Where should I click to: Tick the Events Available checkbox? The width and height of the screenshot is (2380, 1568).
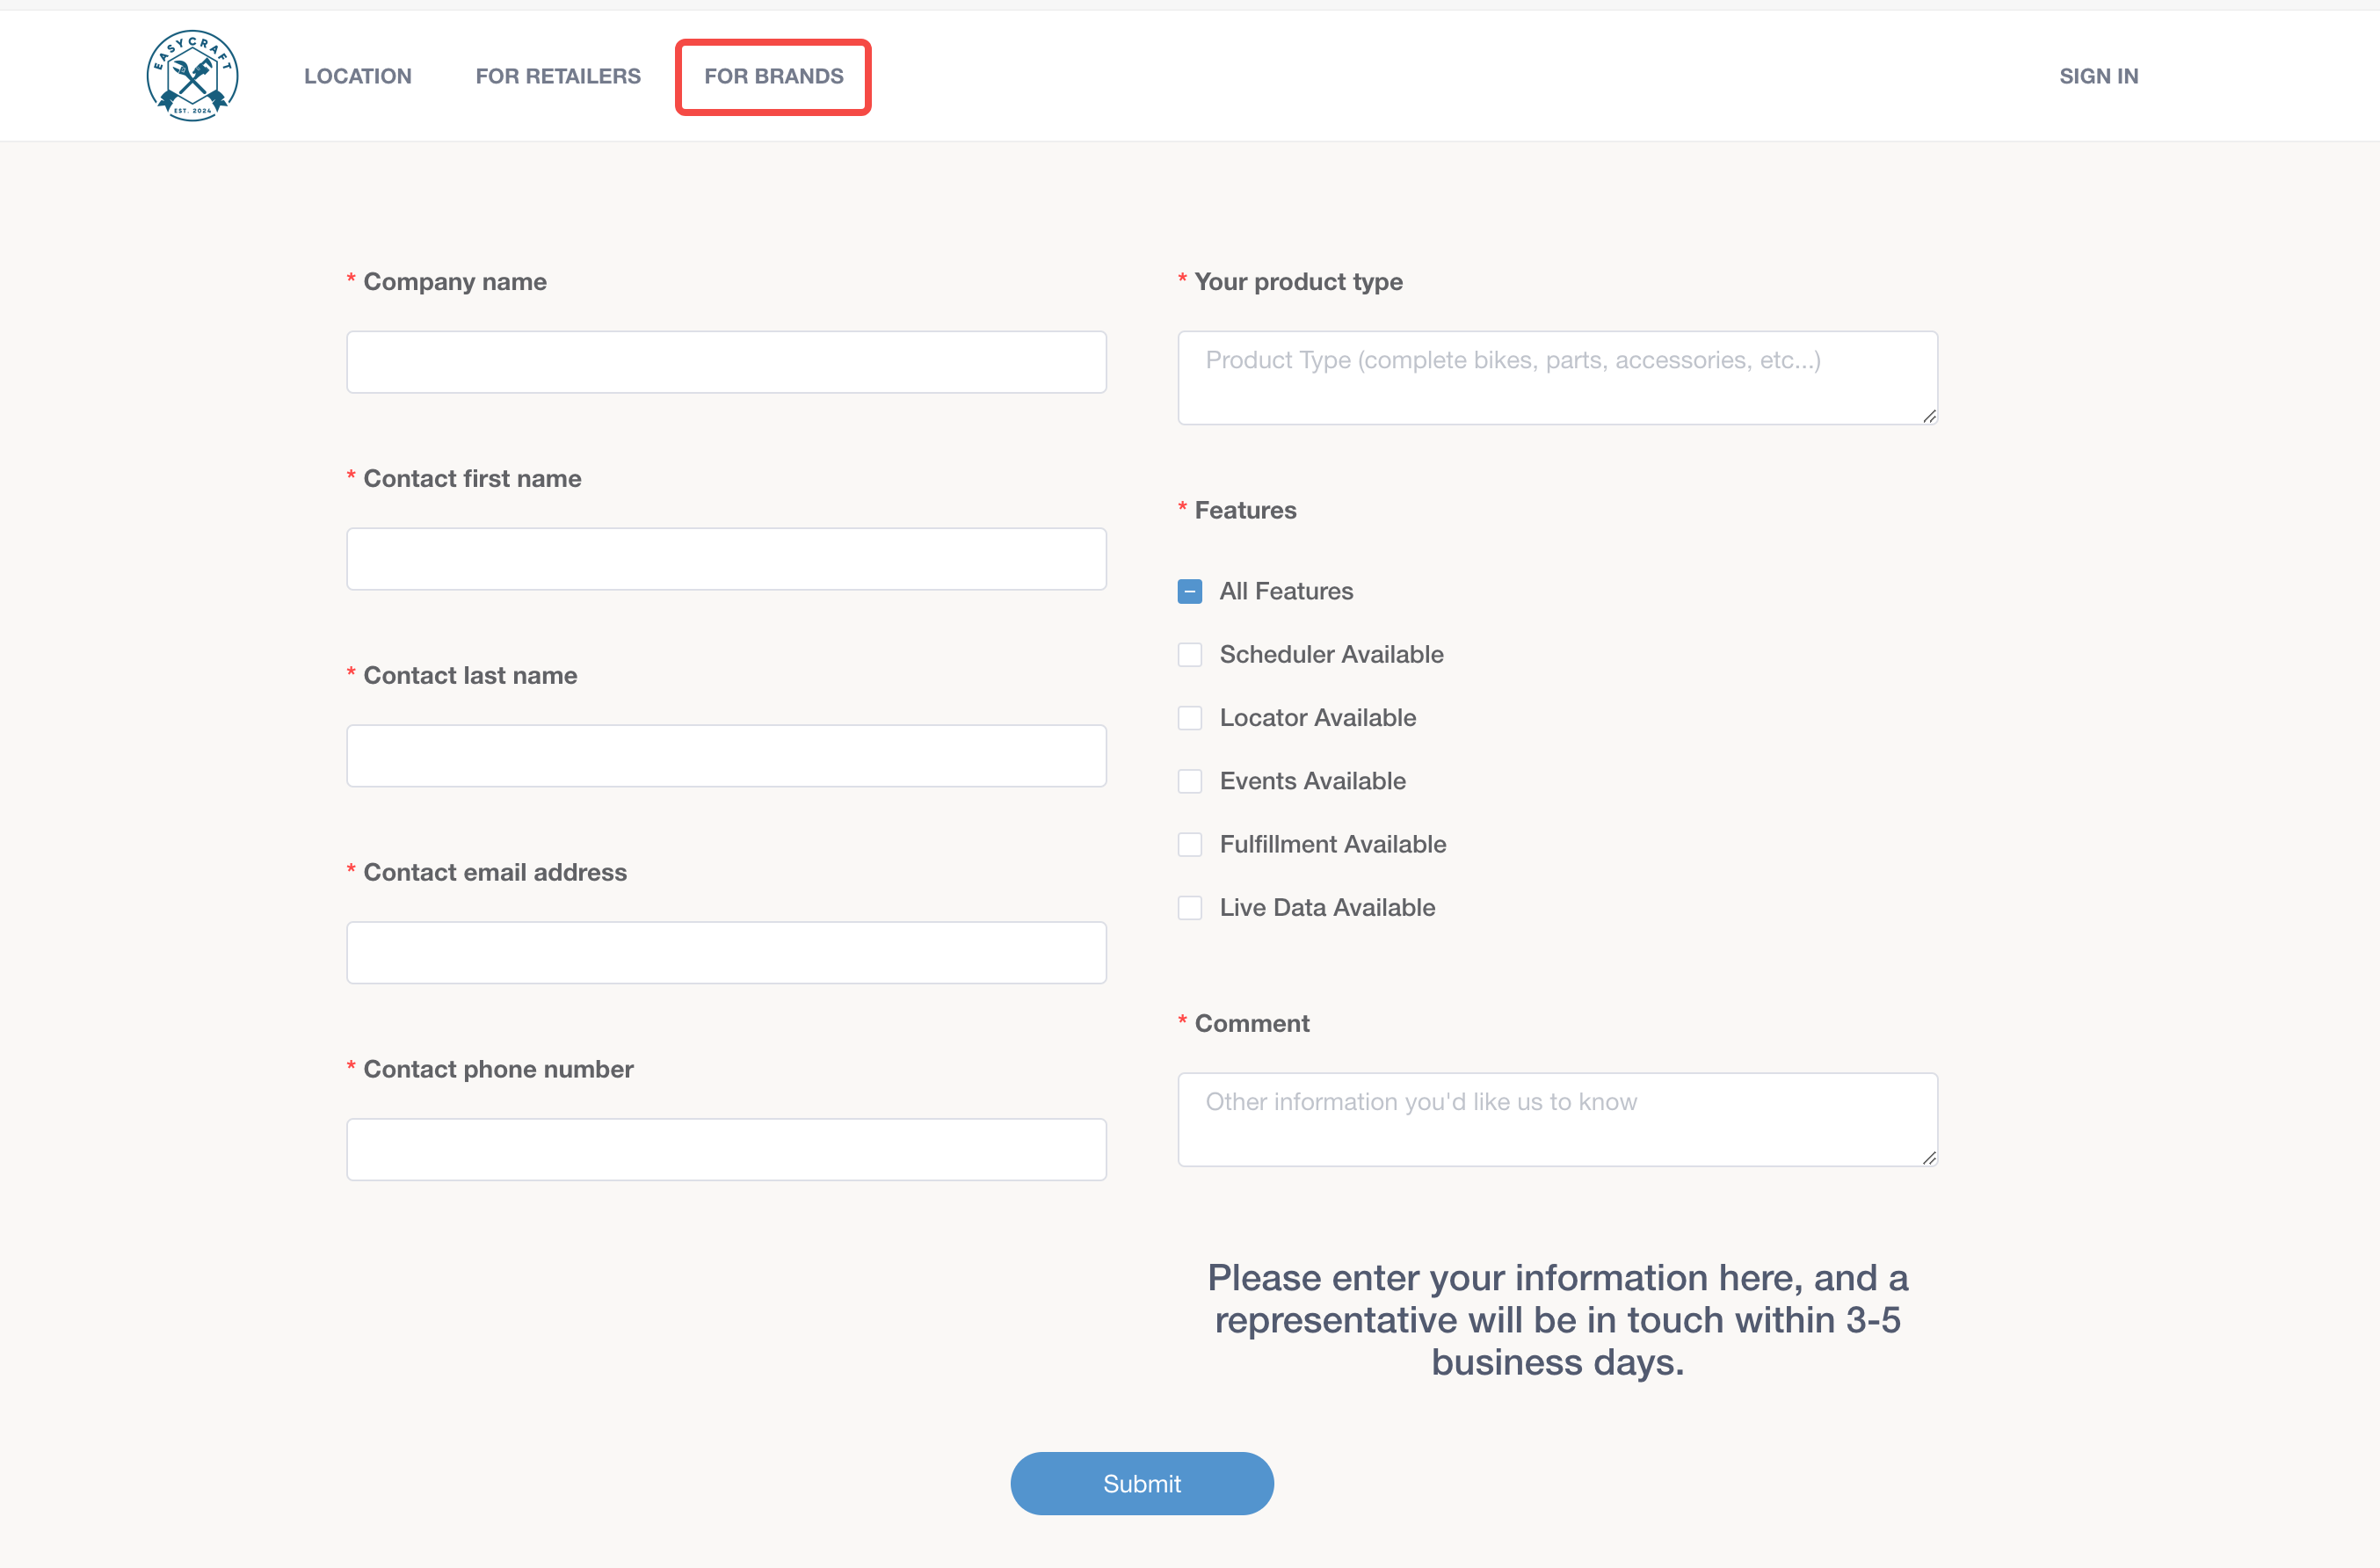click(x=1190, y=781)
